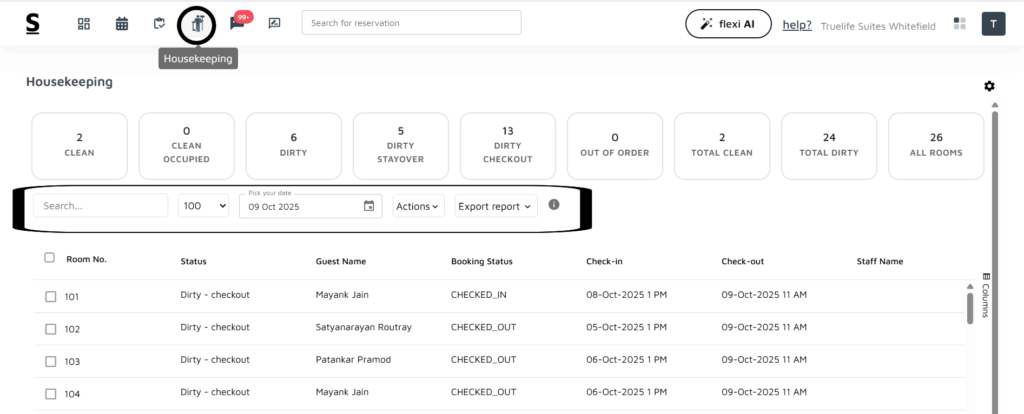This screenshot has width=1024, height=414.
Task: Open the calendar view icon
Action: click(121, 23)
